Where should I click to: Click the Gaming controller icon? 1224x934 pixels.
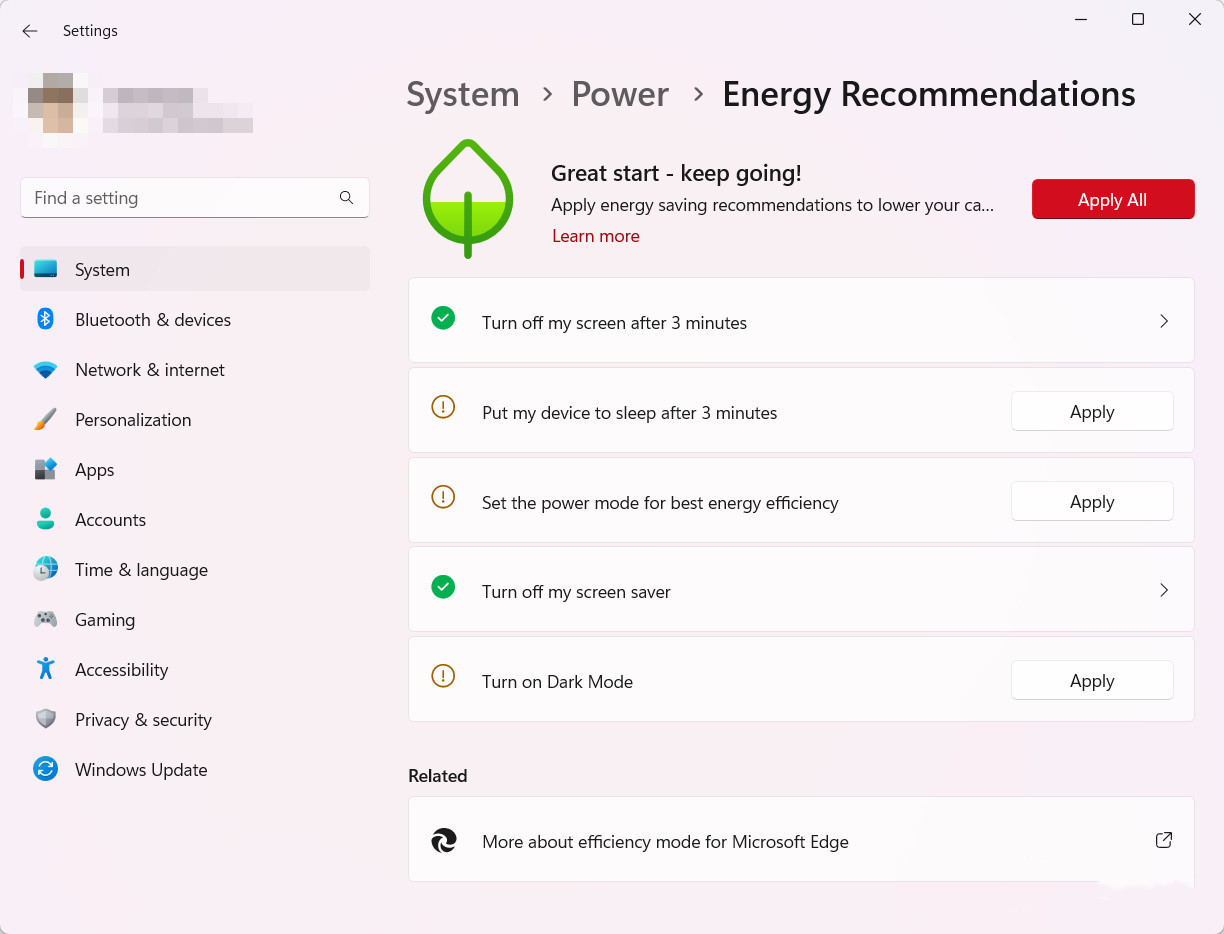45,620
